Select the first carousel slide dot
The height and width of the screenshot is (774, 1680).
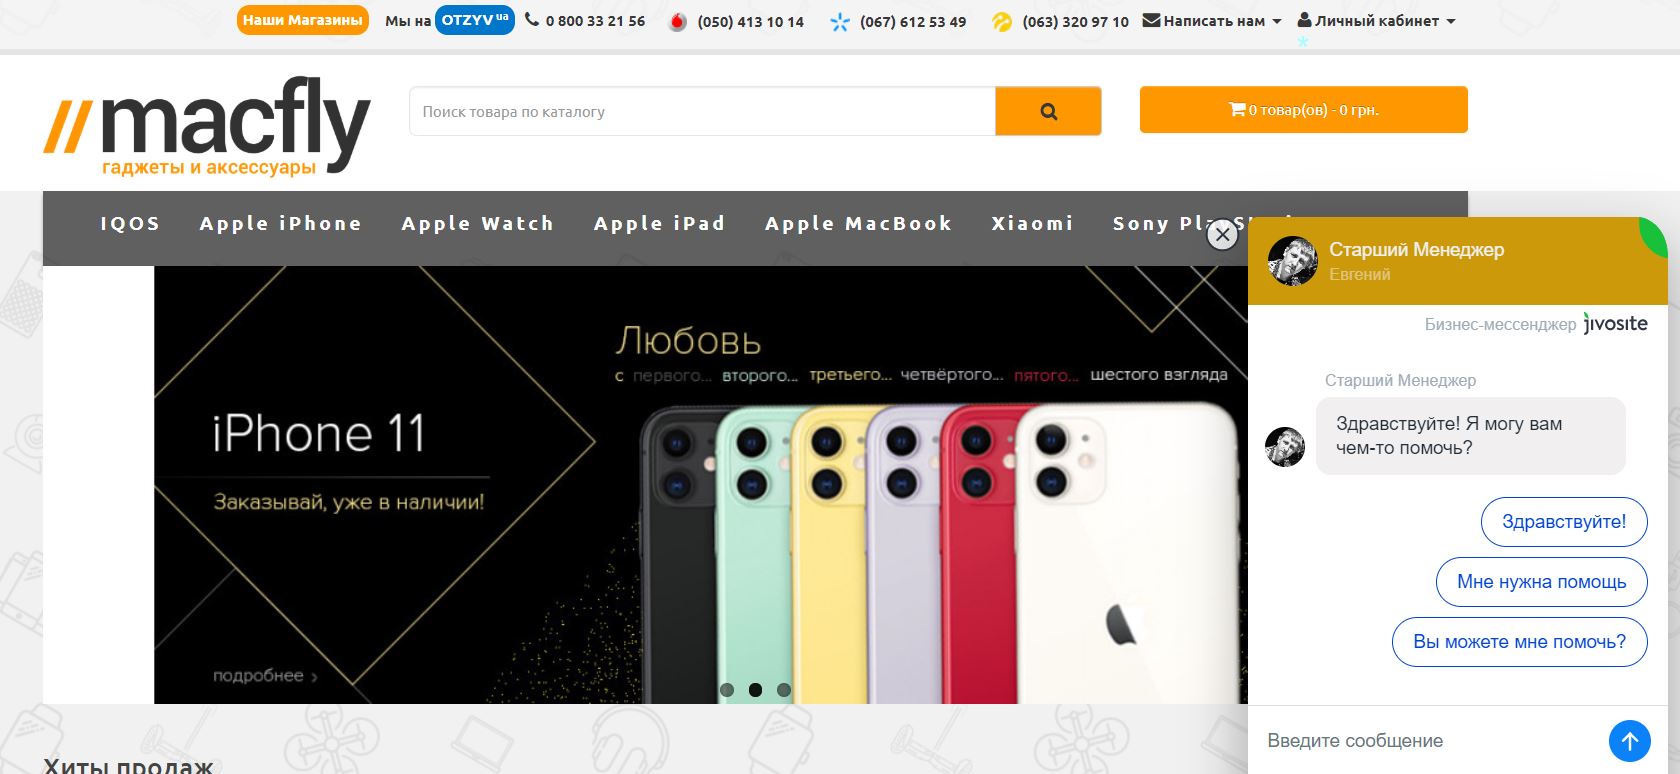coord(727,690)
